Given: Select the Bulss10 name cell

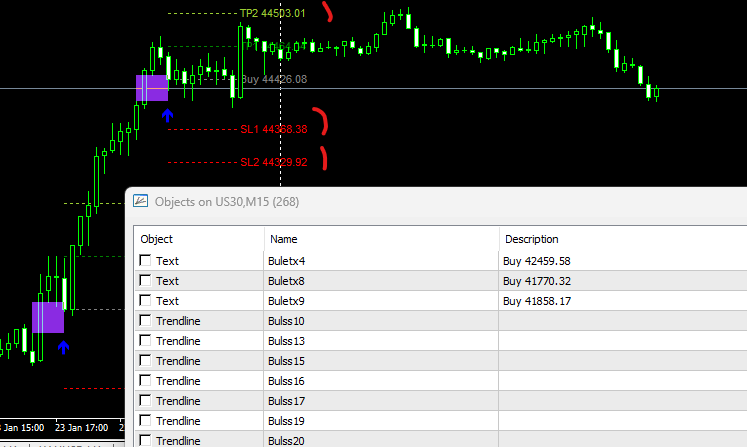Looking at the screenshot, I should click(381, 321).
